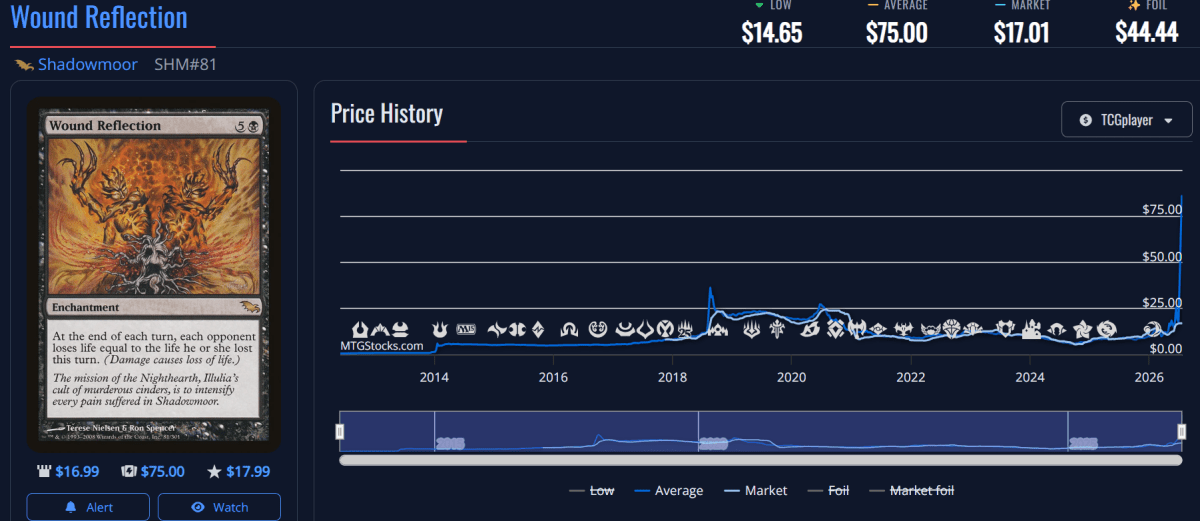Toggle the Average series in legend
Screen dimensions: 1200x521
pos(668,490)
